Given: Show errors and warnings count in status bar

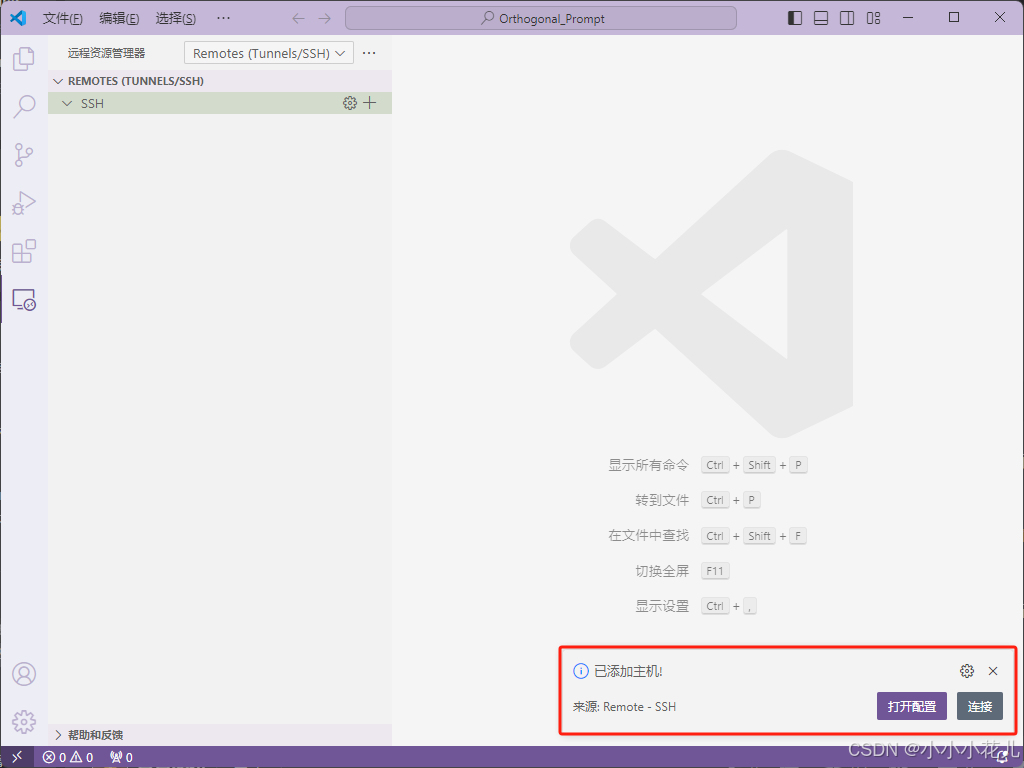Looking at the screenshot, I should (x=68, y=757).
